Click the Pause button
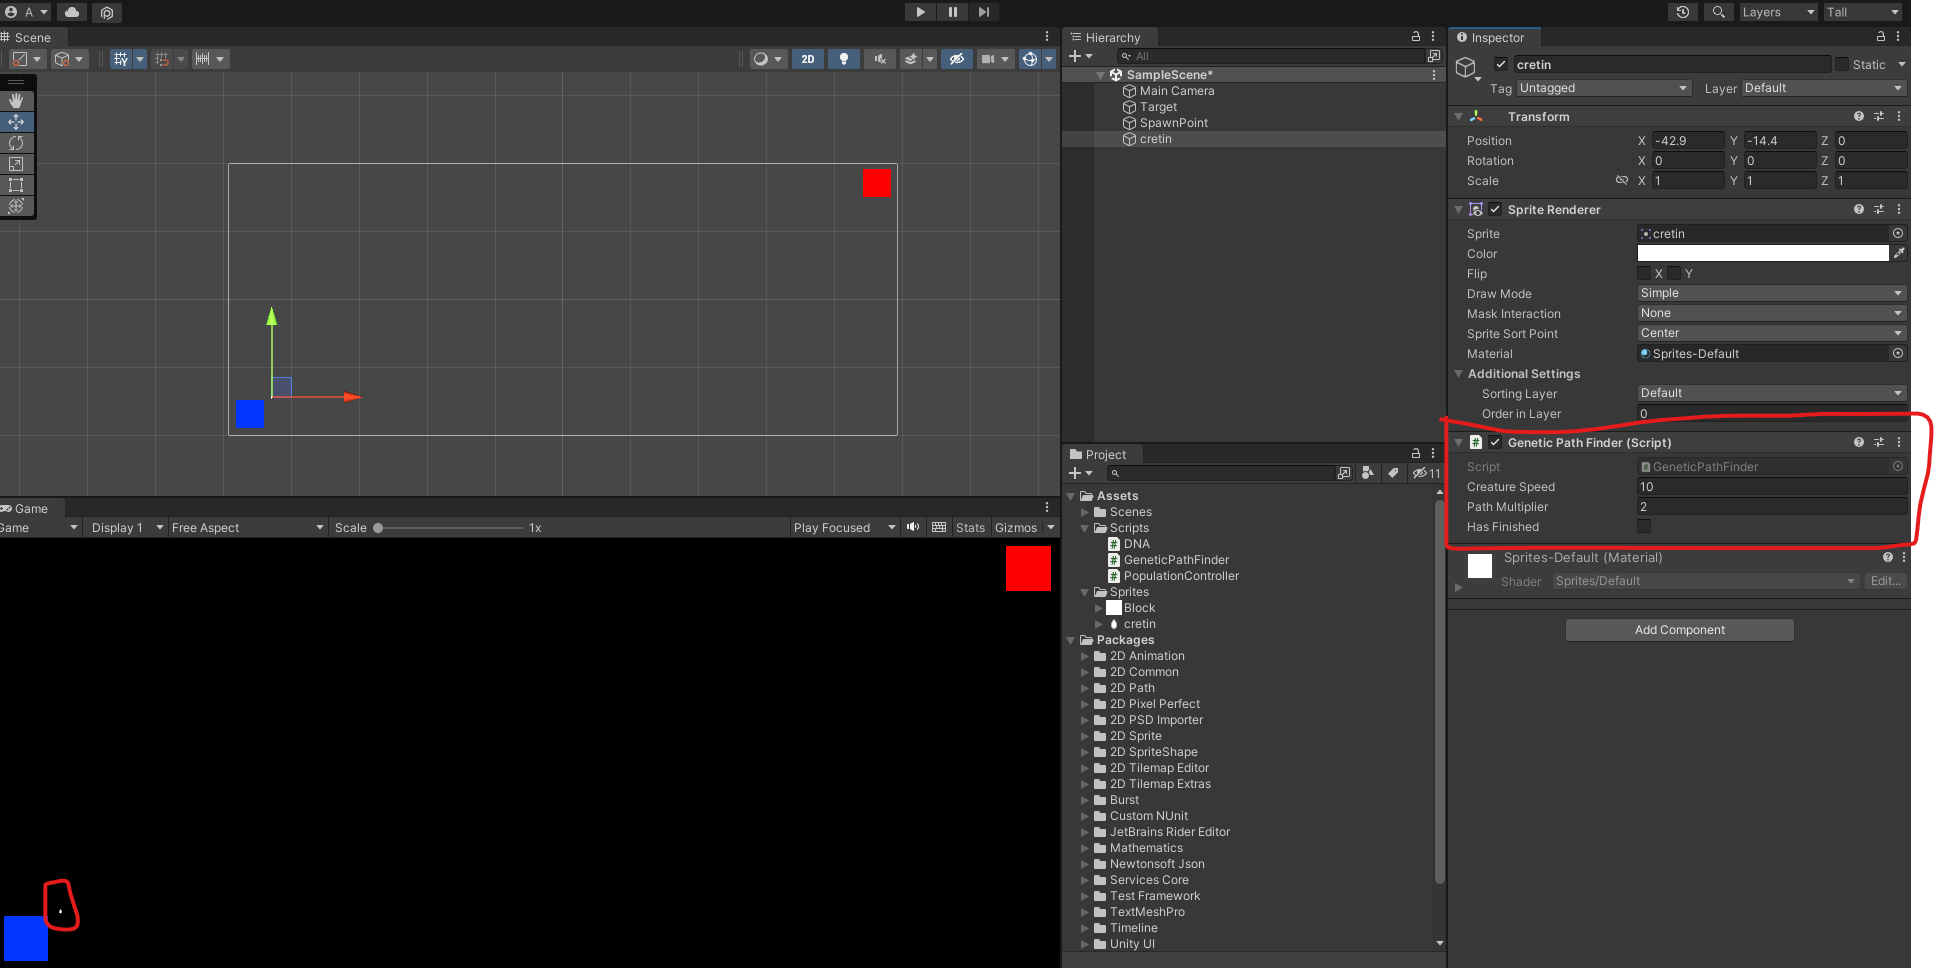Screen dimensions: 1935x968 point(952,12)
